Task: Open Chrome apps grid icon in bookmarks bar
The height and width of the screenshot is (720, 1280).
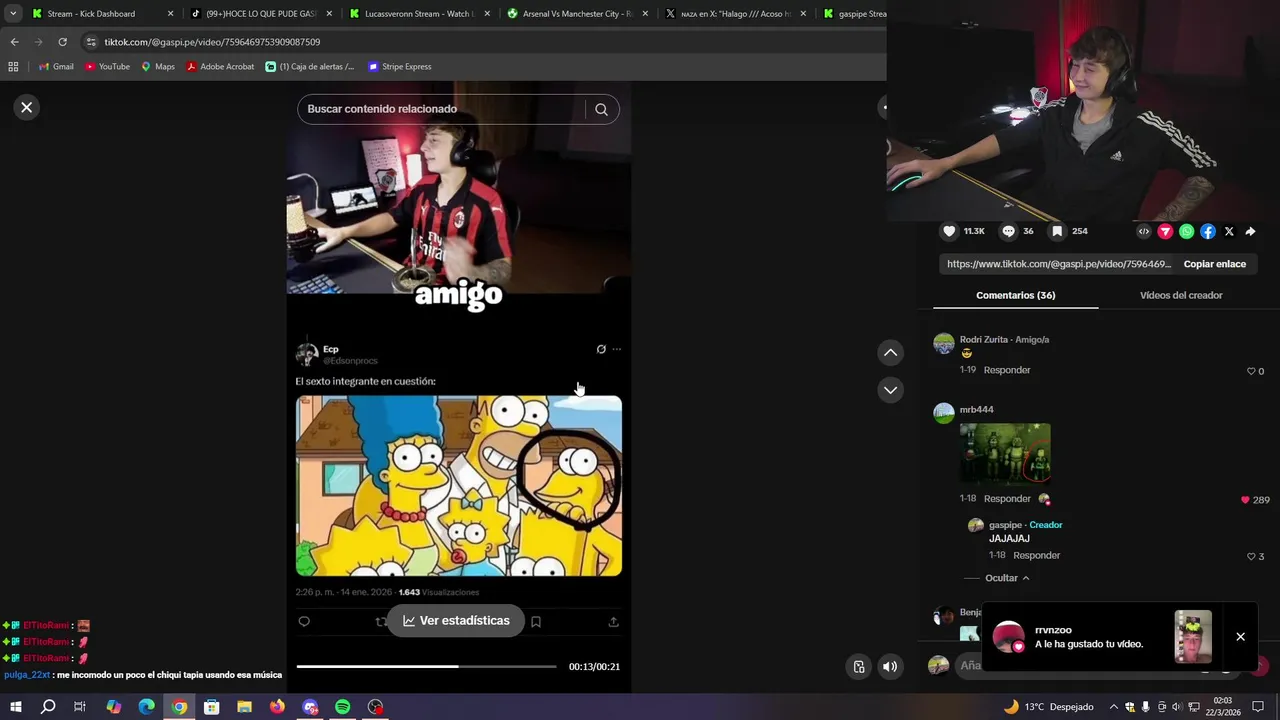Action: tap(13, 67)
